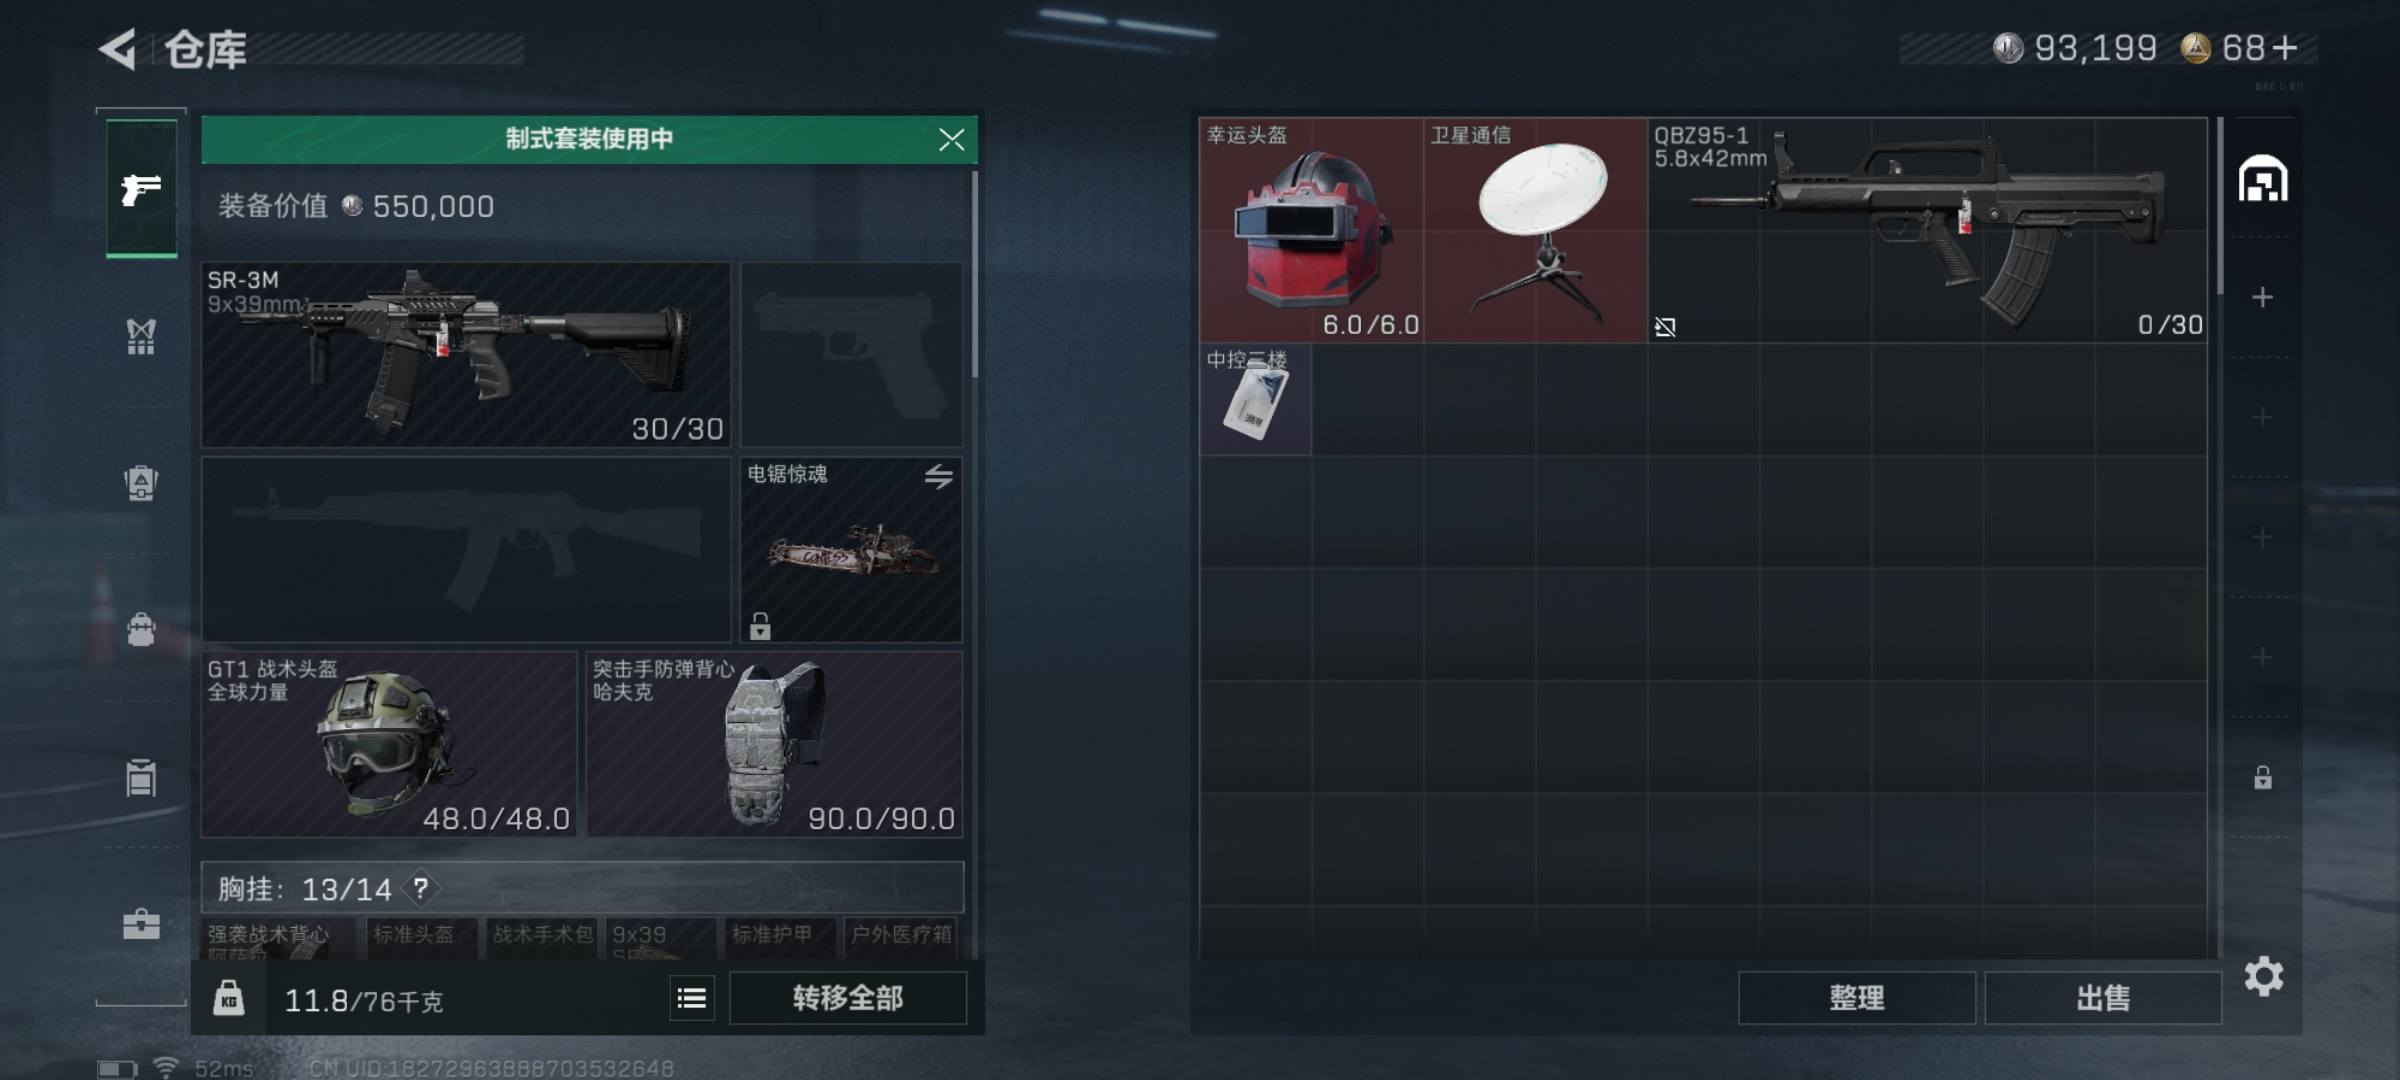Open warehouse settings gear icon
Screen dimensions: 2400x1080
[2263, 977]
